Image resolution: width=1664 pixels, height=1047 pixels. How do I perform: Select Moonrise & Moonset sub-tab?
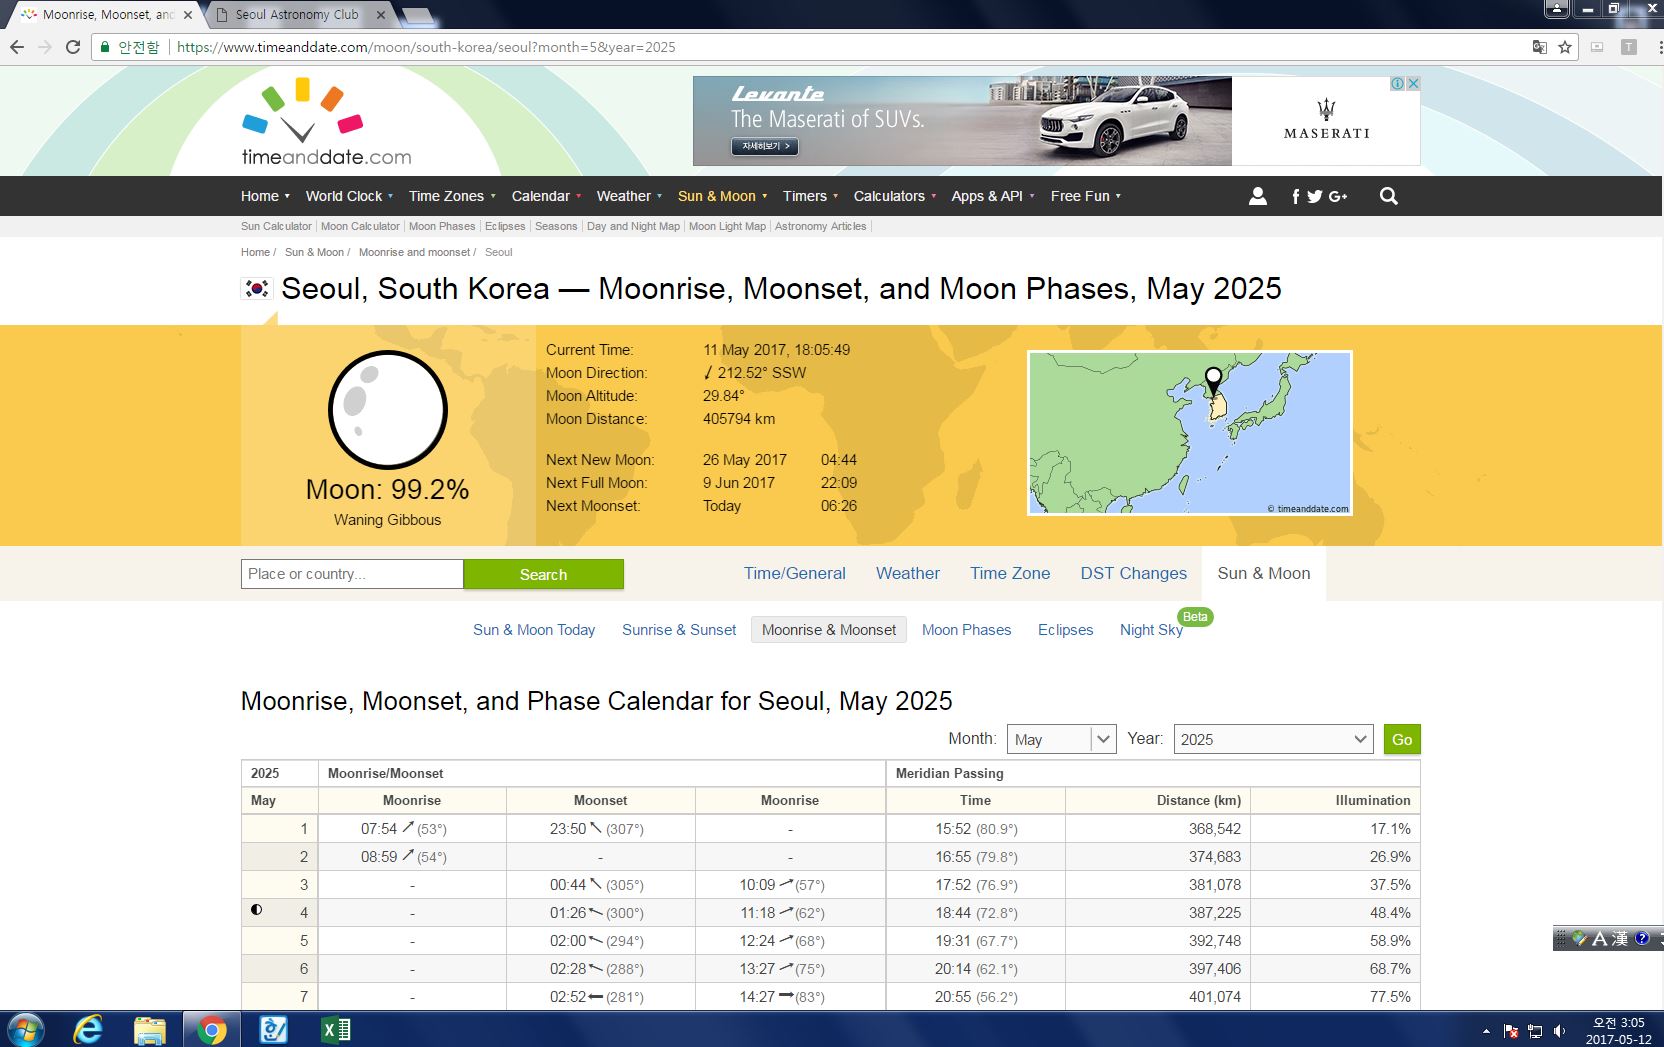click(829, 630)
